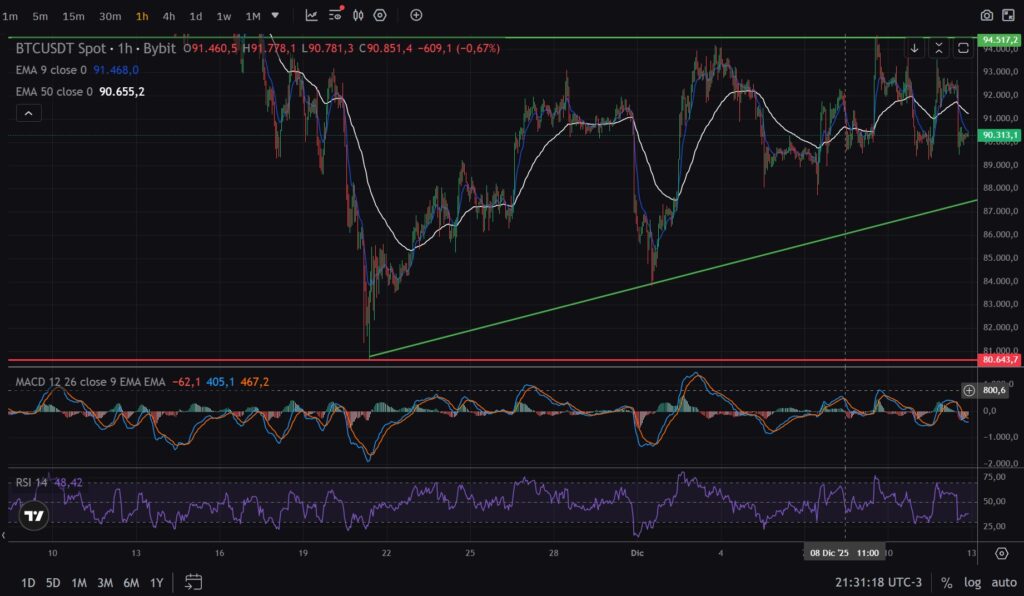
Task: Take a snapshot with the camera icon
Action: pyautogui.click(x=986, y=16)
